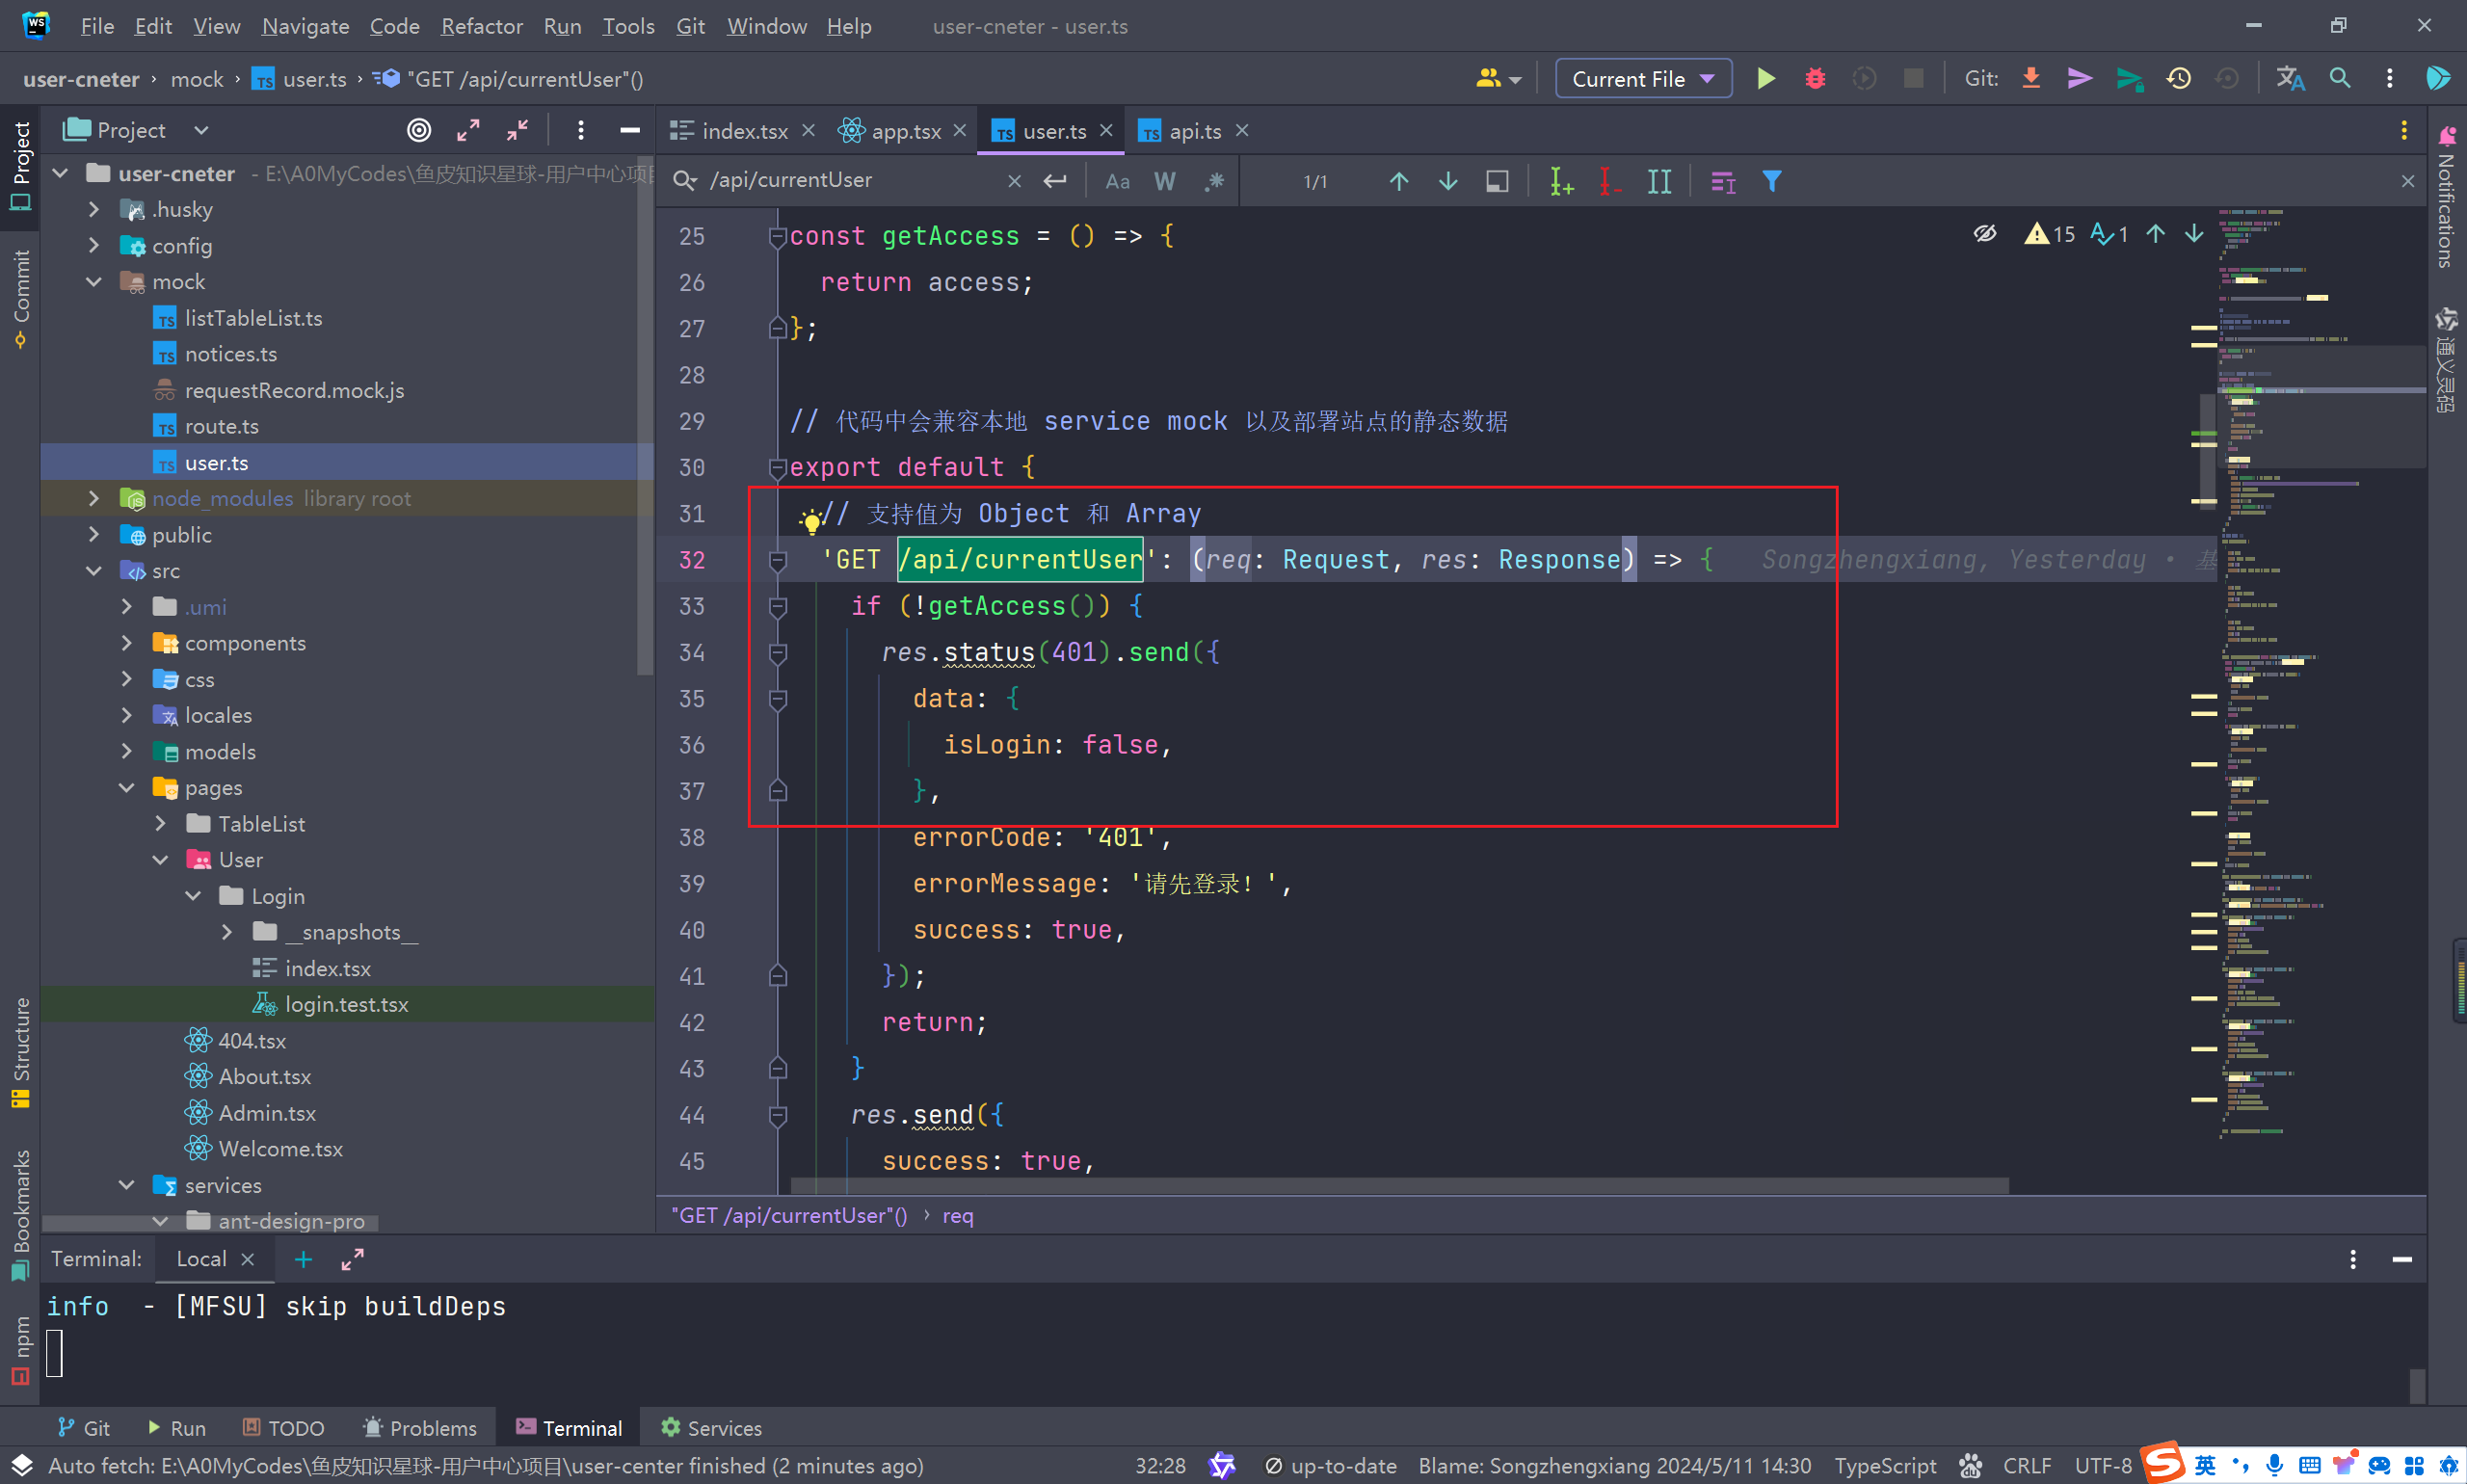Viewport: 2467px width, 1484px height.
Task: Commit changes using Git commit arrow icon
Action: click(x=2080, y=78)
